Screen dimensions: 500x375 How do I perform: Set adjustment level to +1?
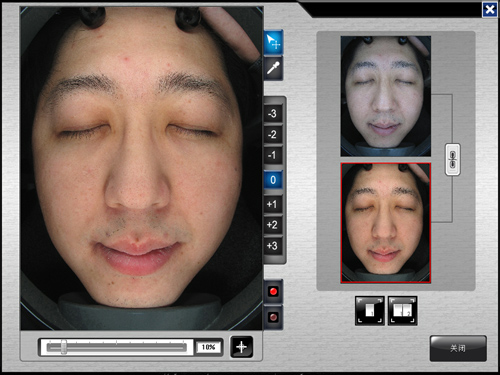[273, 204]
